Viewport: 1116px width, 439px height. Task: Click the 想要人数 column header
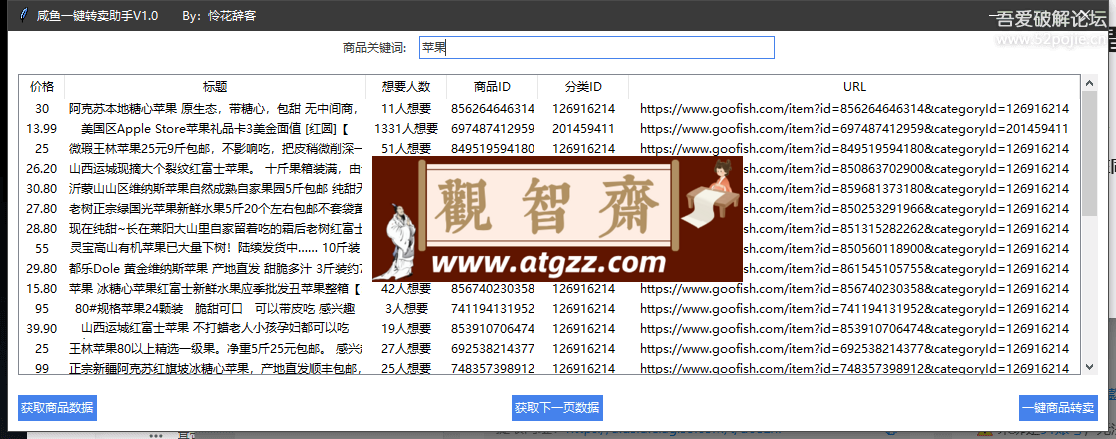point(406,87)
